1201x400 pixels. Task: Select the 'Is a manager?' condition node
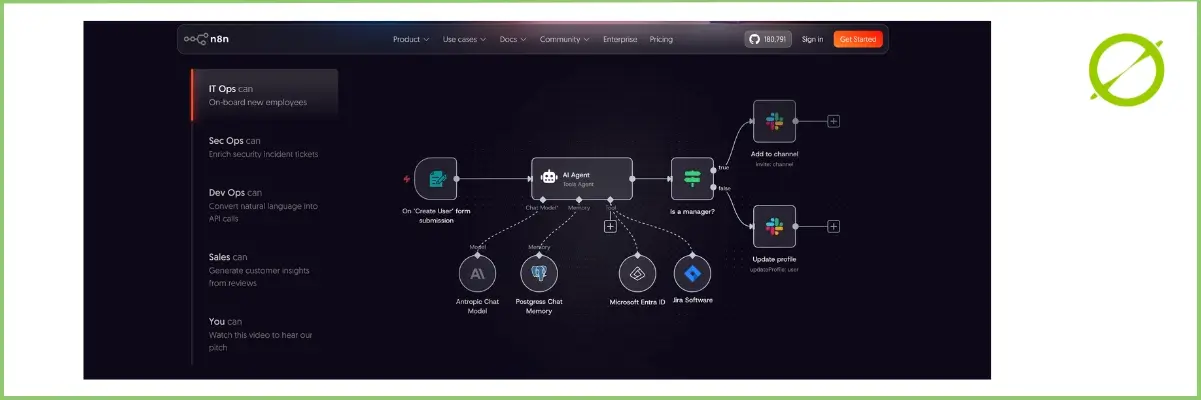[691, 178]
